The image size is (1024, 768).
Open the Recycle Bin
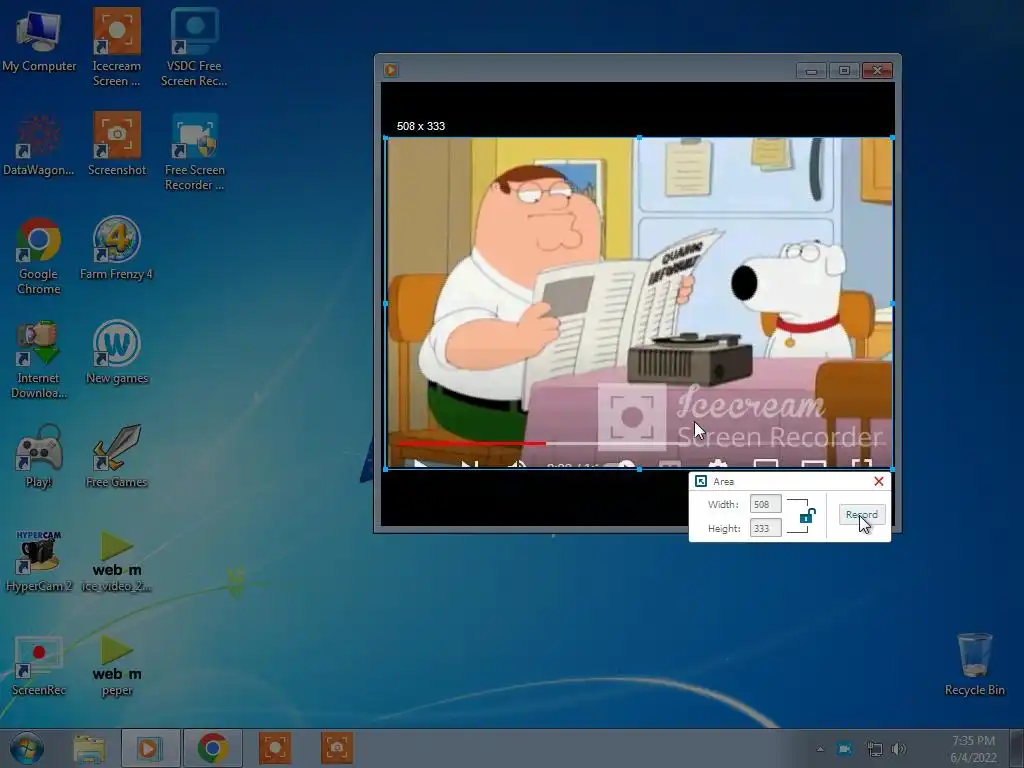pyautogui.click(x=974, y=664)
